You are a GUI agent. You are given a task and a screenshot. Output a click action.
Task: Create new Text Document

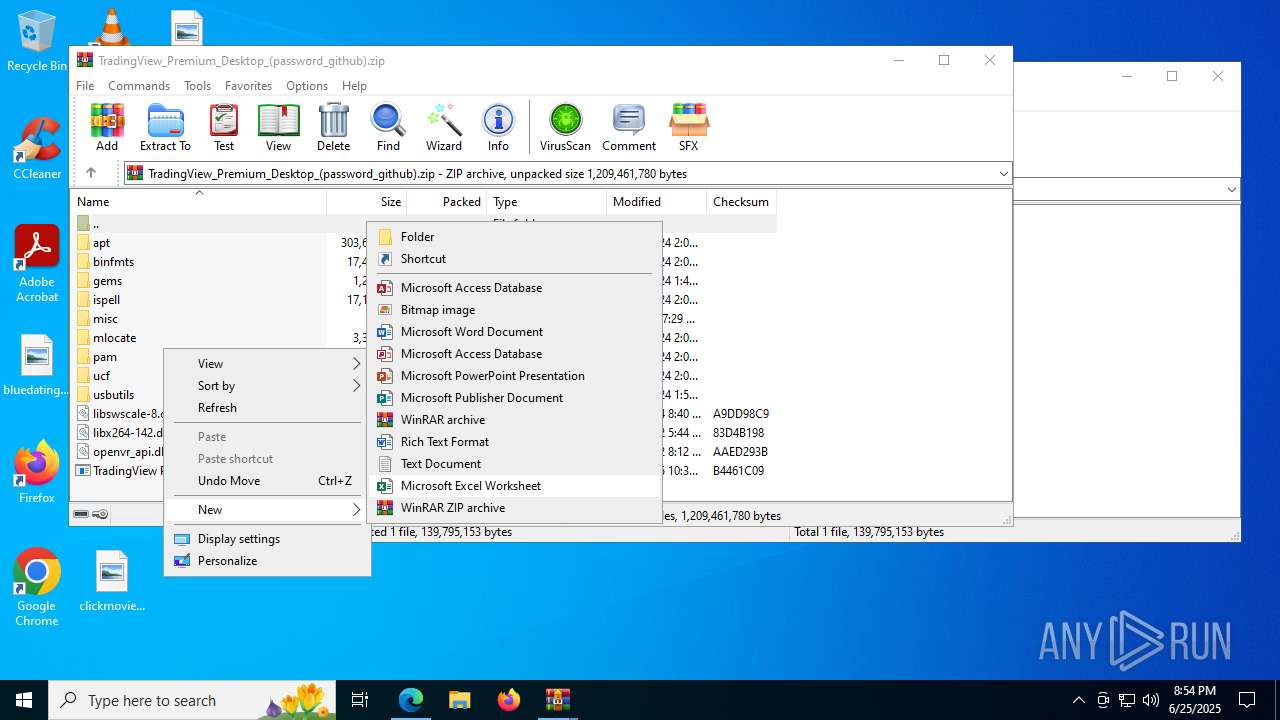tap(515, 464)
